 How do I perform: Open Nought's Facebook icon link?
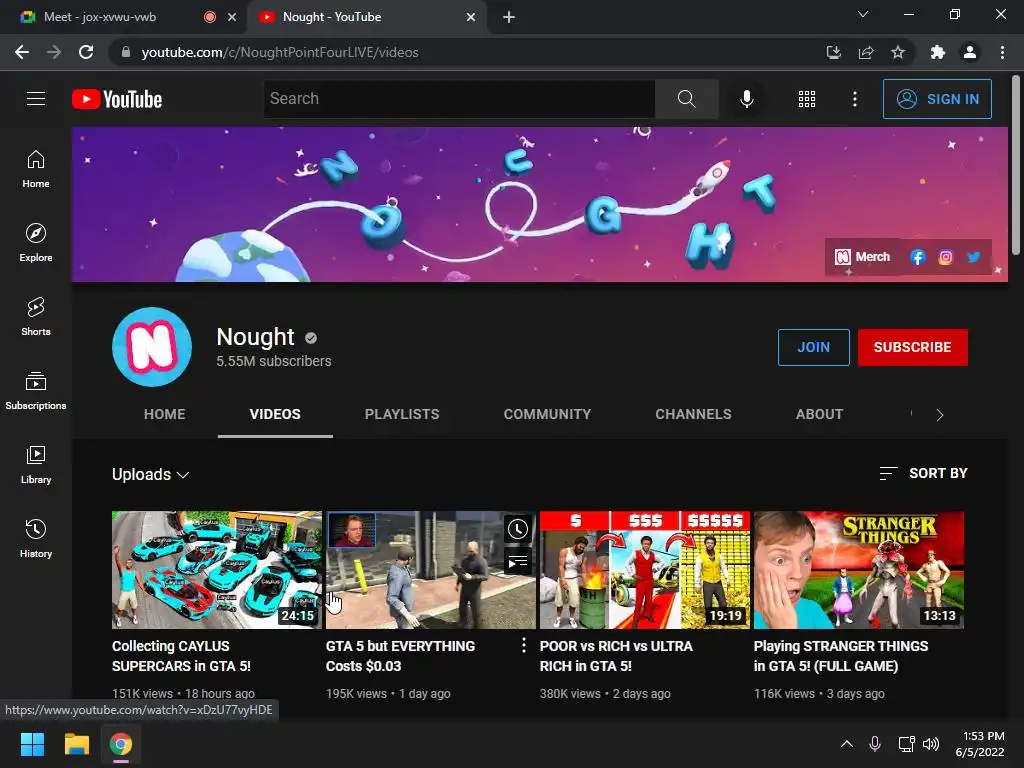click(918, 257)
